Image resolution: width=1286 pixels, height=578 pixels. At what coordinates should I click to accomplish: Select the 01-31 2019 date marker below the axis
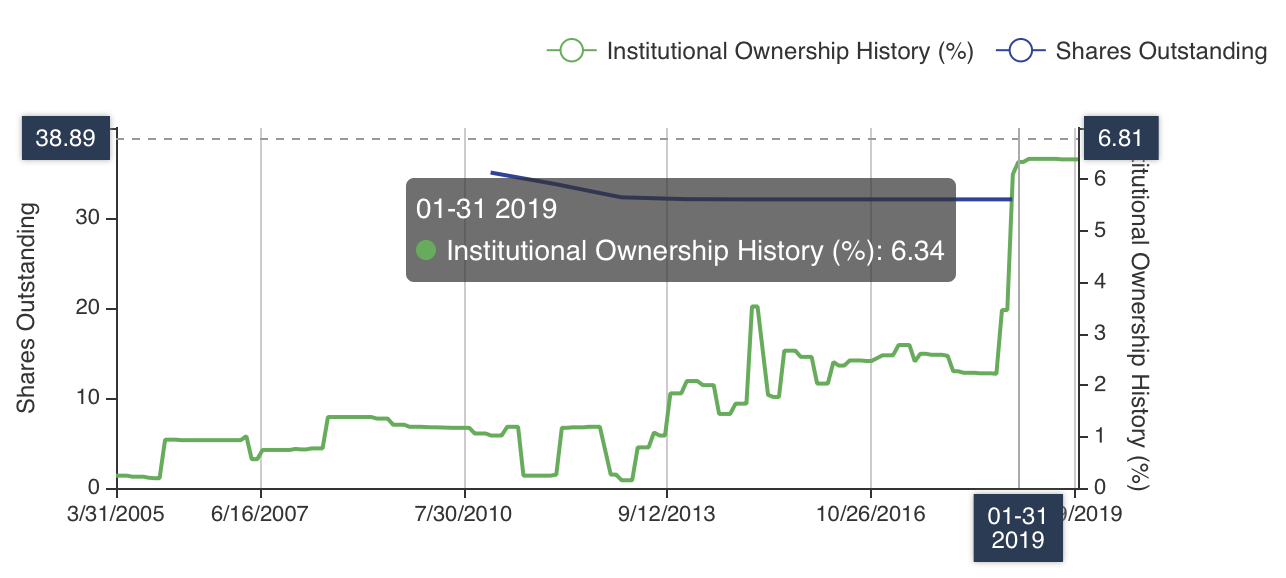click(1017, 528)
